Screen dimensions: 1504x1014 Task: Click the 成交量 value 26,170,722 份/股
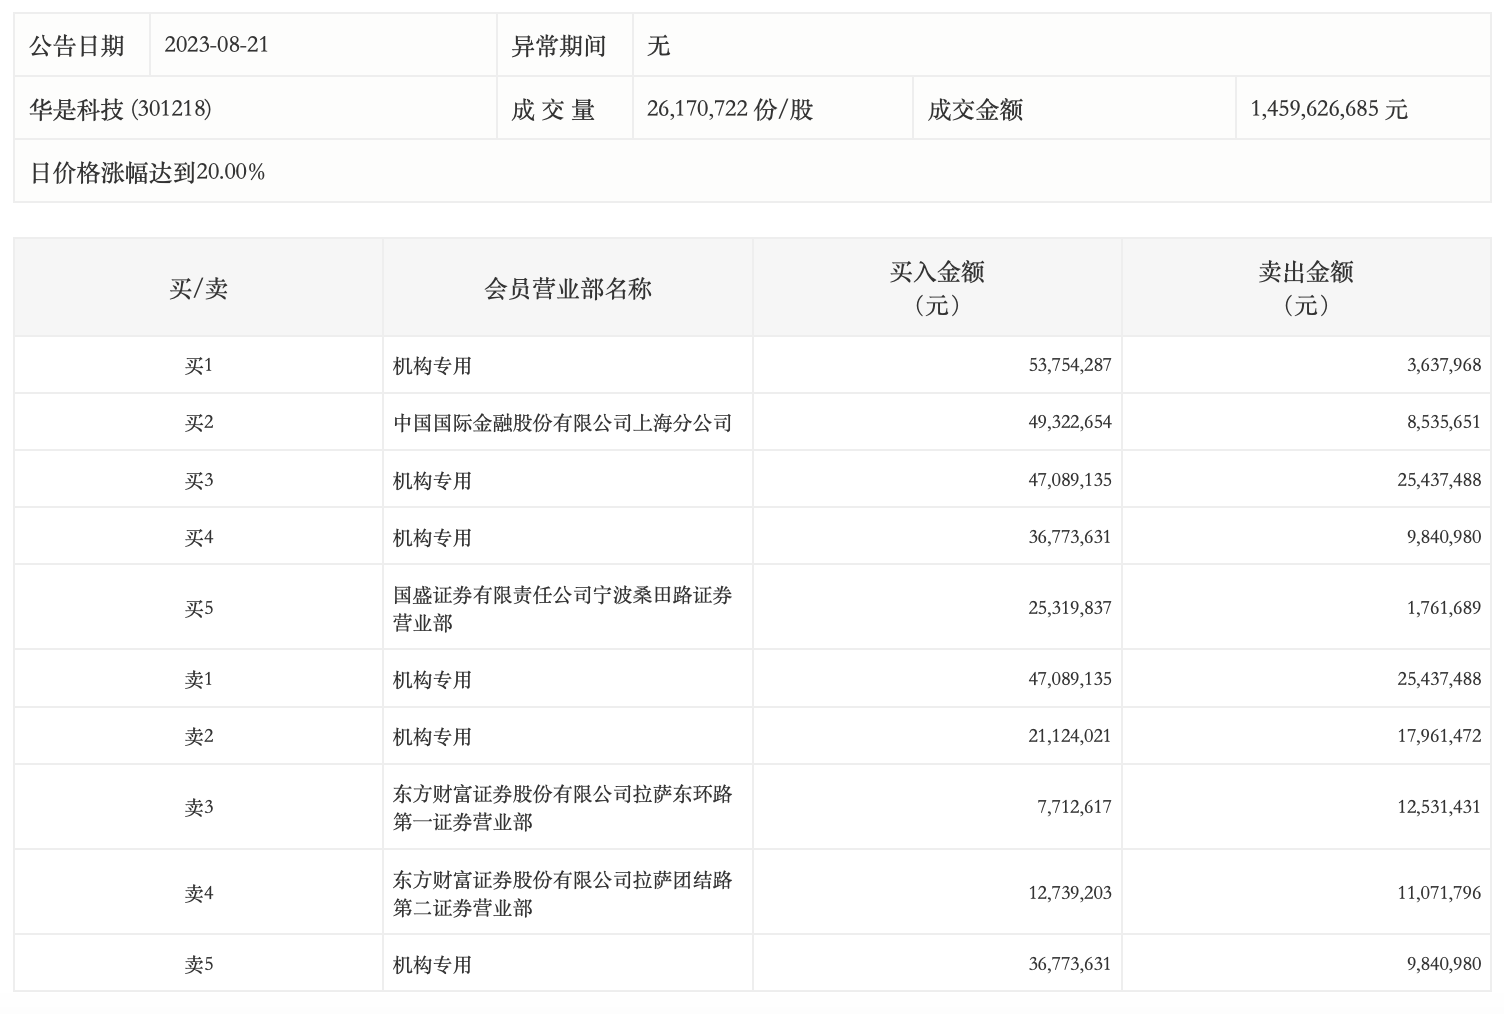(x=730, y=109)
